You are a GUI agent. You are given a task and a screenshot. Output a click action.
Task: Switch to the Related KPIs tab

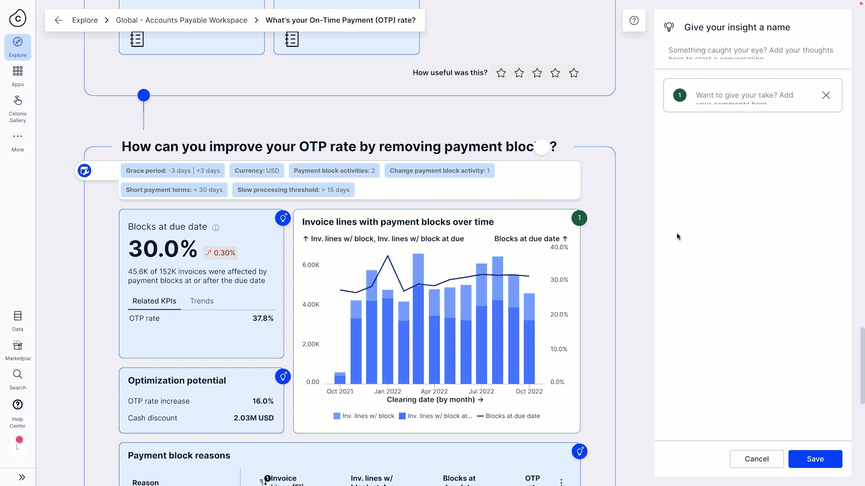pyautogui.click(x=154, y=301)
